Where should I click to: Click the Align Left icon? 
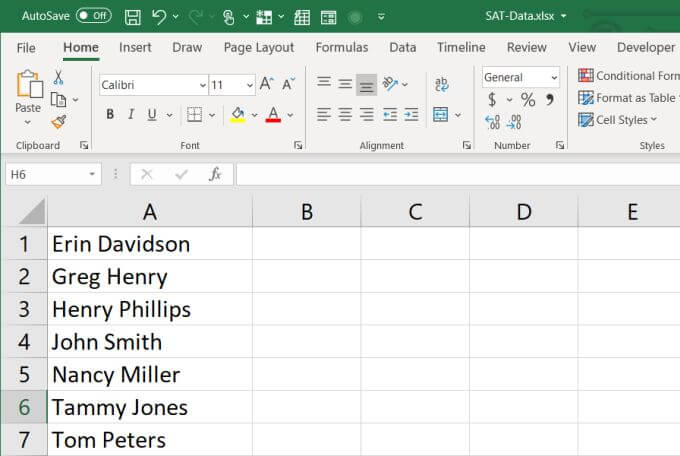pos(324,115)
